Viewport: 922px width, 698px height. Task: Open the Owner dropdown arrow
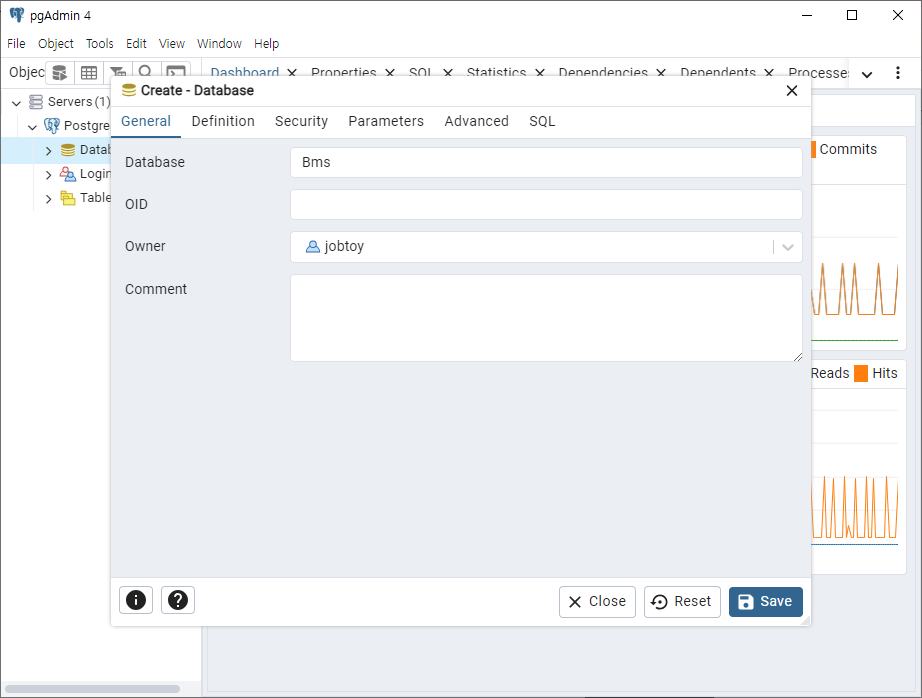788,247
